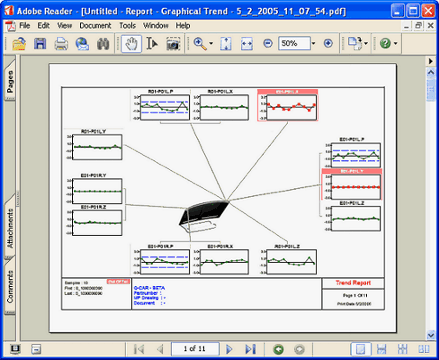
Task: Click the page number field
Action: pos(195,349)
